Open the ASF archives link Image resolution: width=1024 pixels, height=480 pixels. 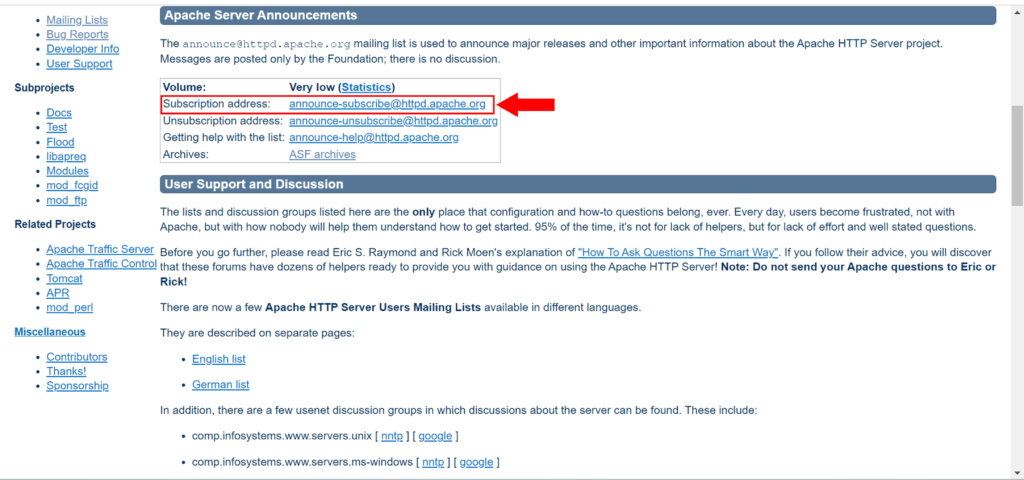coord(322,154)
